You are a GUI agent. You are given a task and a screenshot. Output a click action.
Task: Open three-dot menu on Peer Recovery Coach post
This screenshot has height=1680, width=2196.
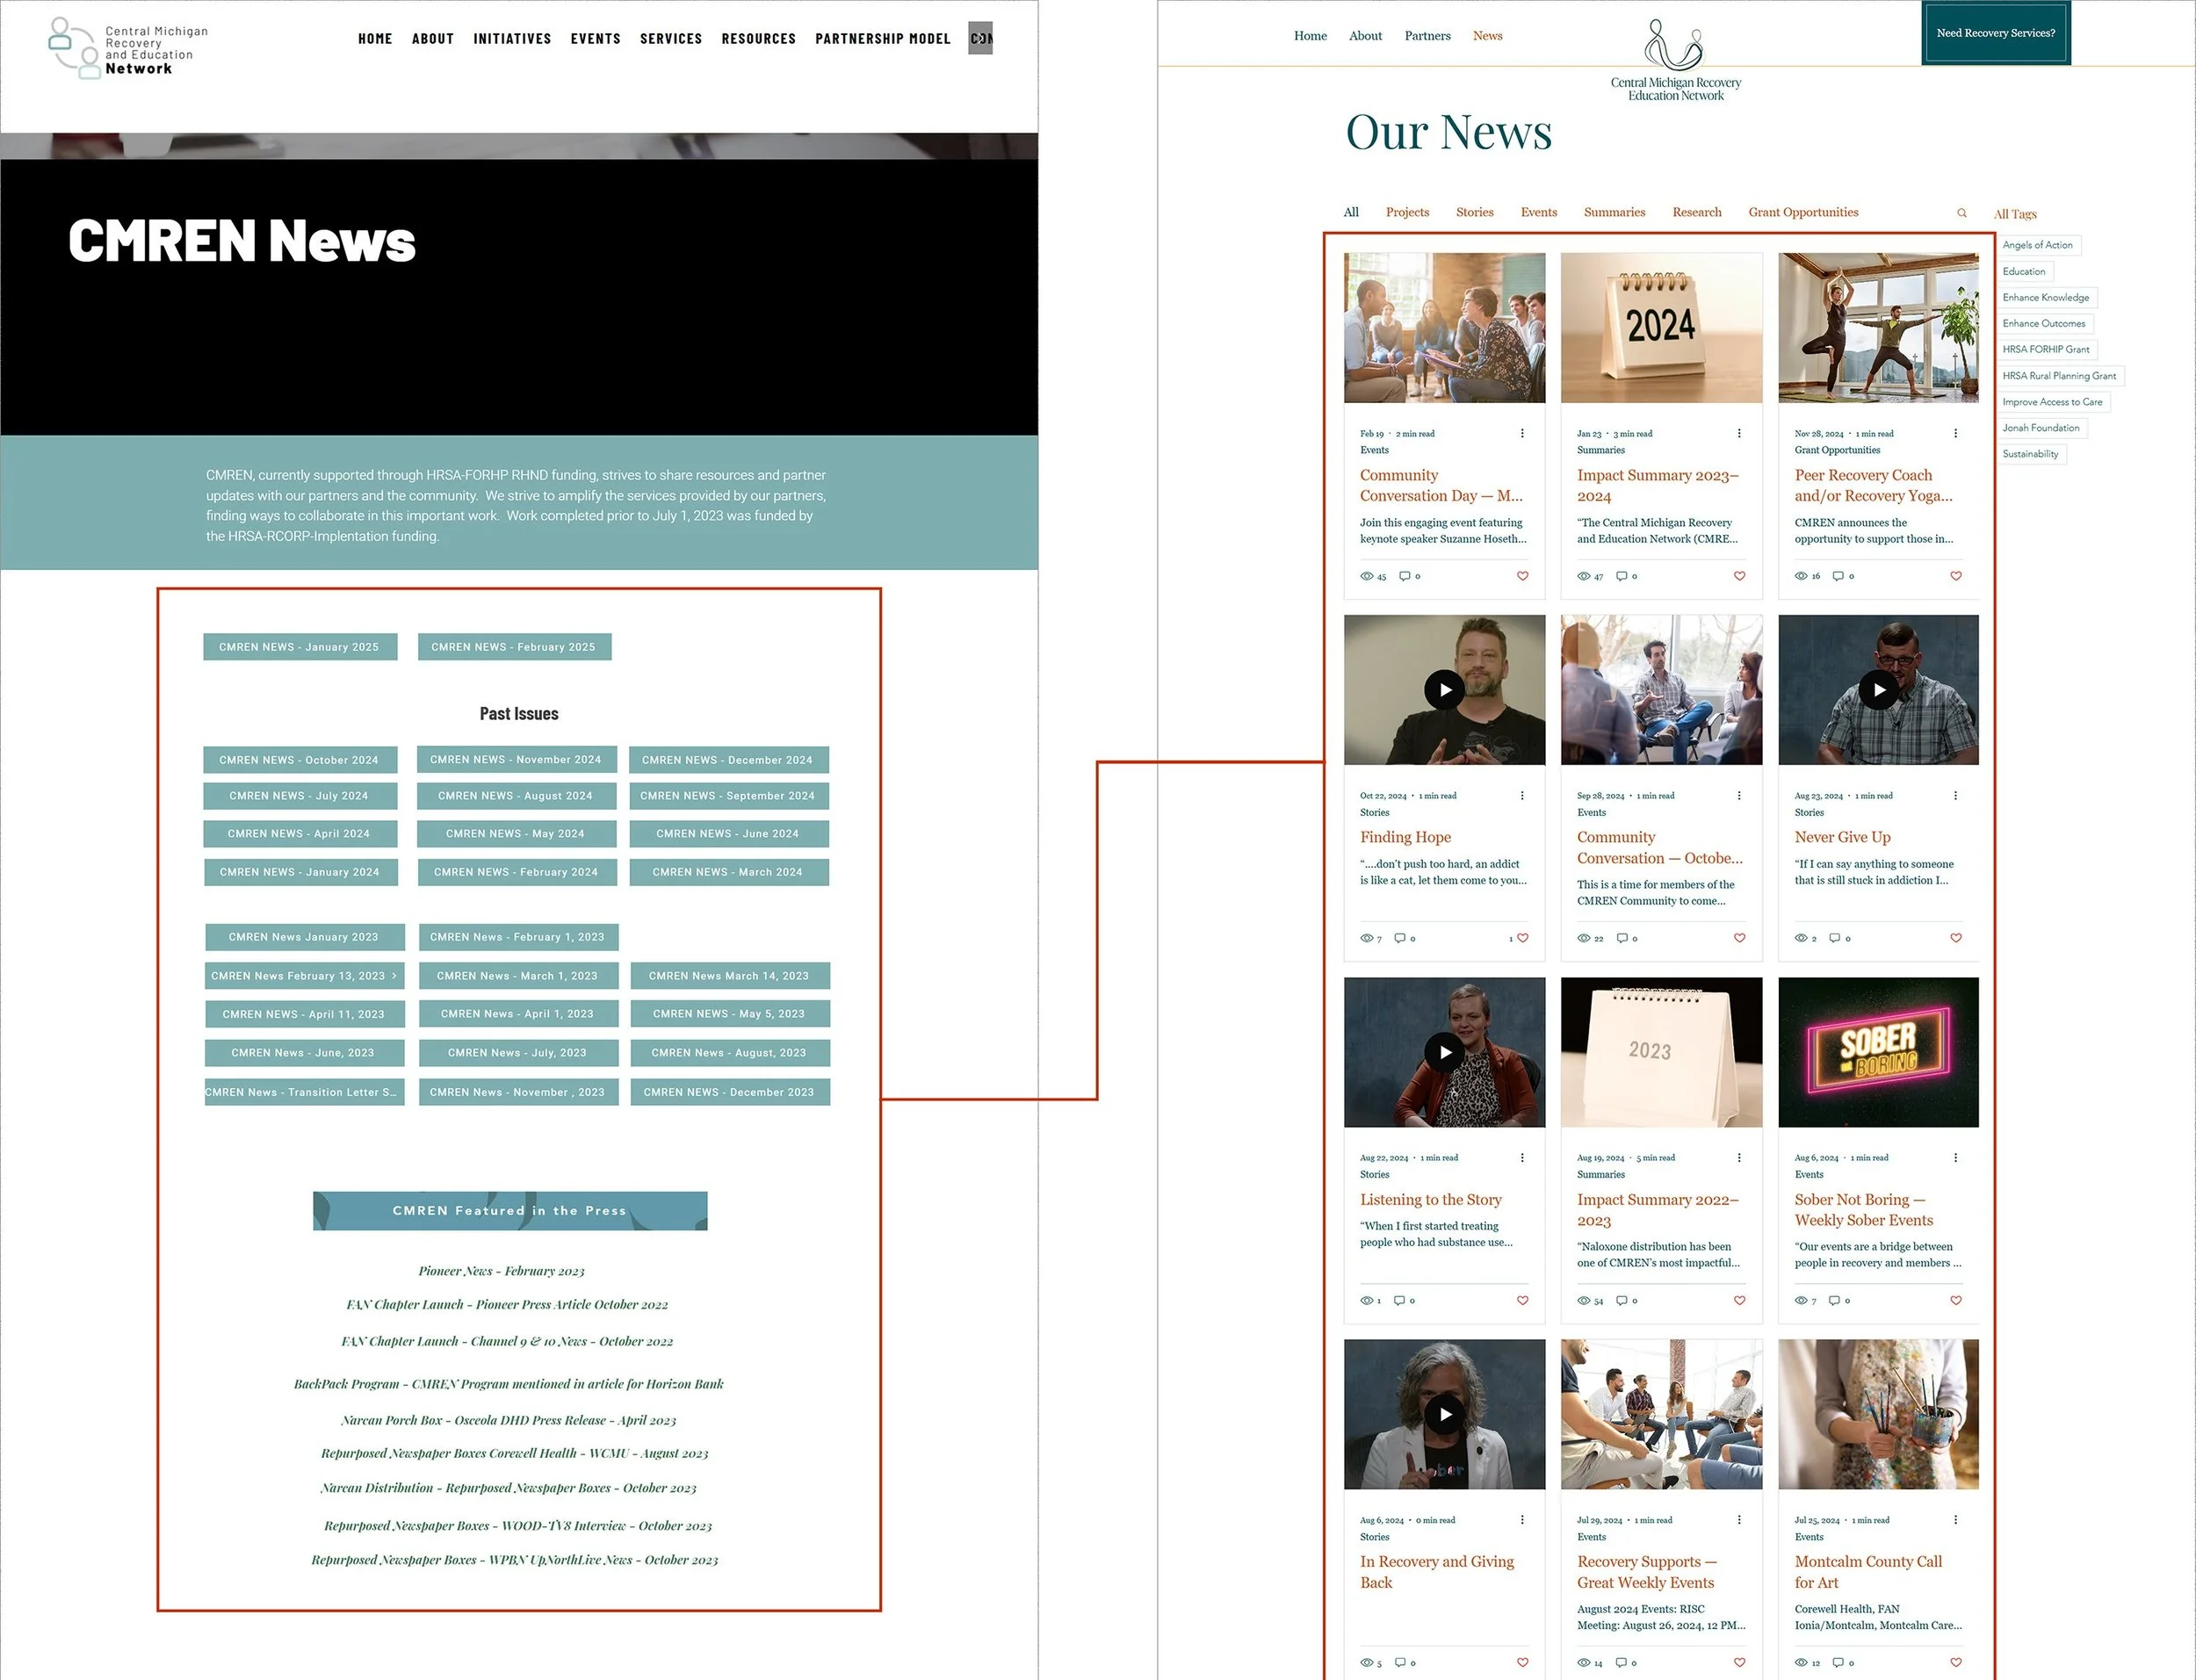point(1956,433)
